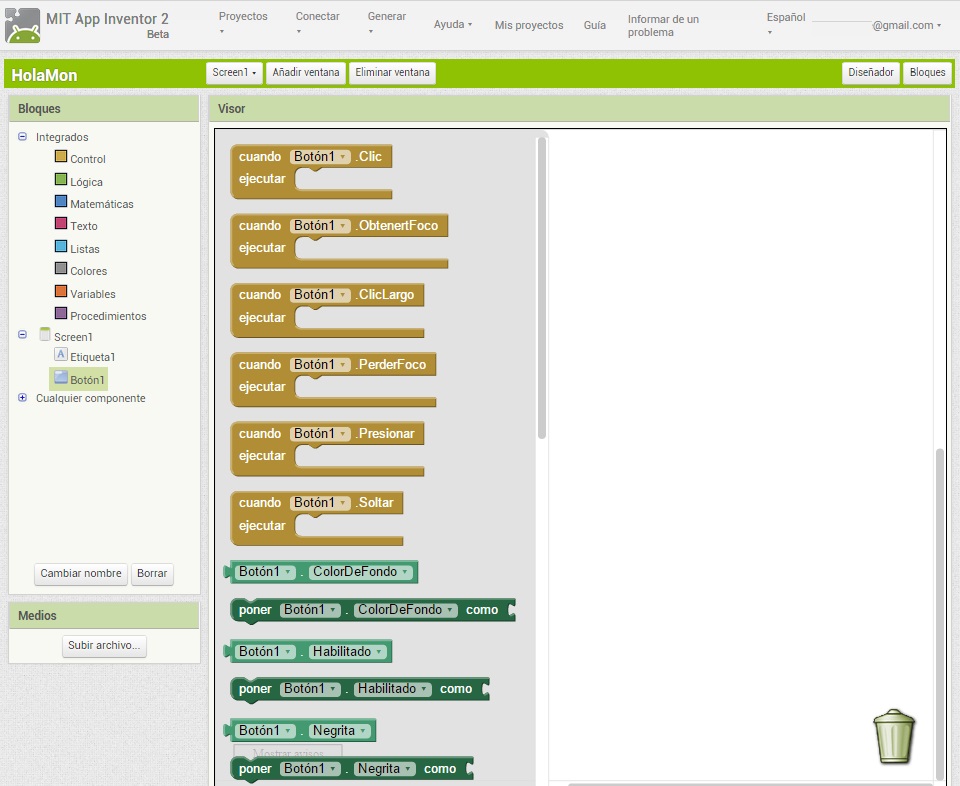The height and width of the screenshot is (786, 960).
Task: Click the Subir archivo button
Action: pos(104,646)
